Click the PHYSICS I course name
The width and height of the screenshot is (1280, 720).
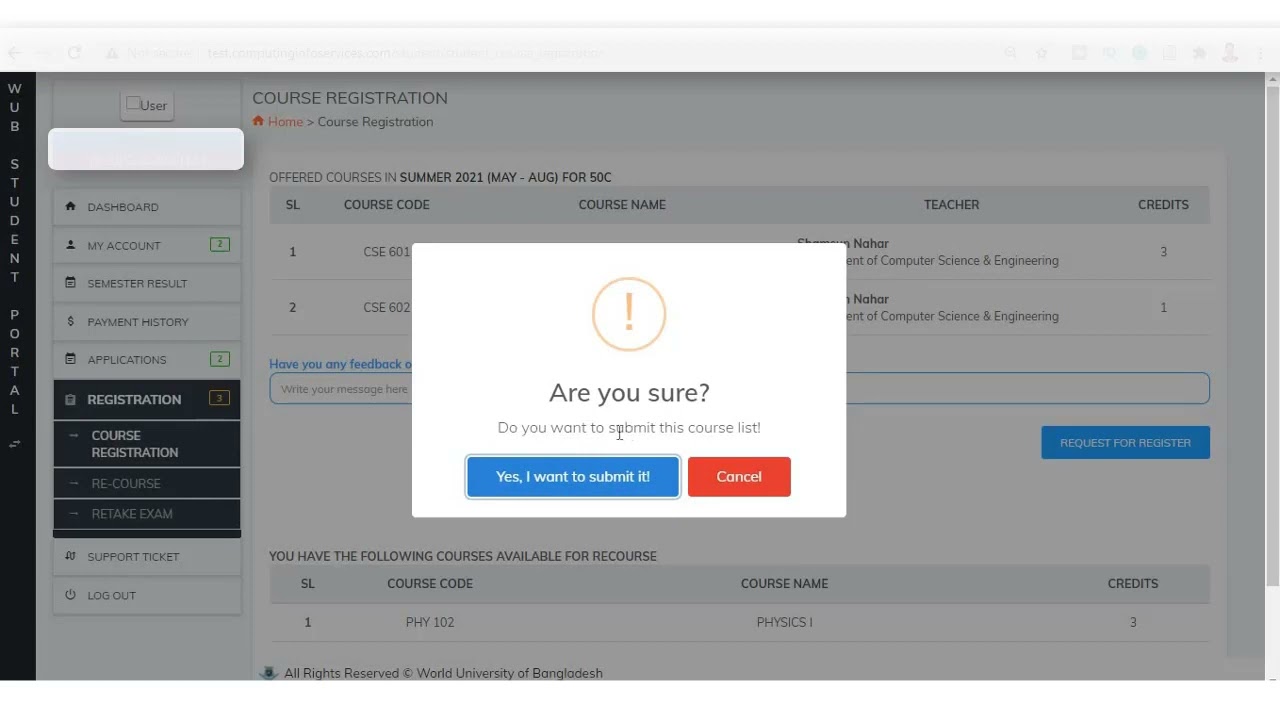[785, 622]
